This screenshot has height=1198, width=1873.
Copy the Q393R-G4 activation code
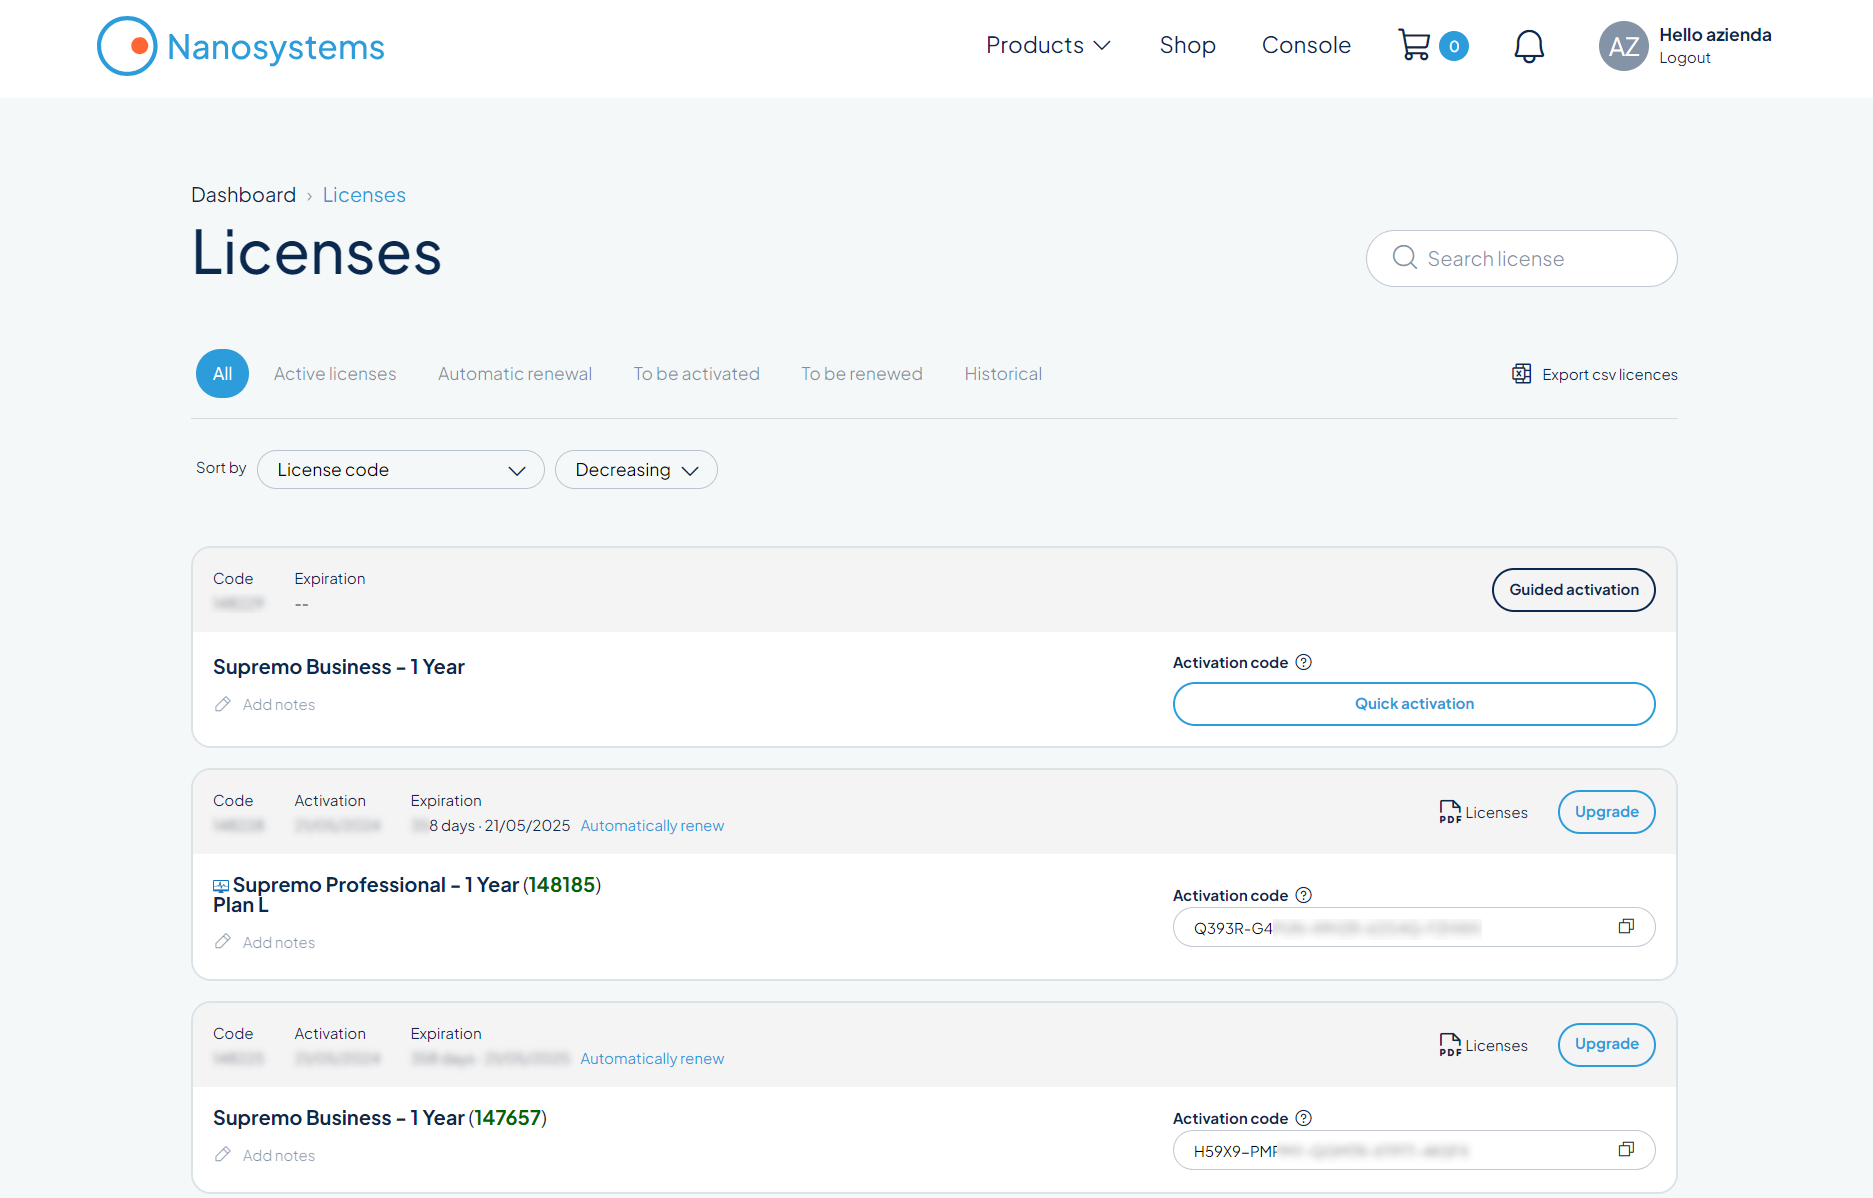pos(1626,927)
